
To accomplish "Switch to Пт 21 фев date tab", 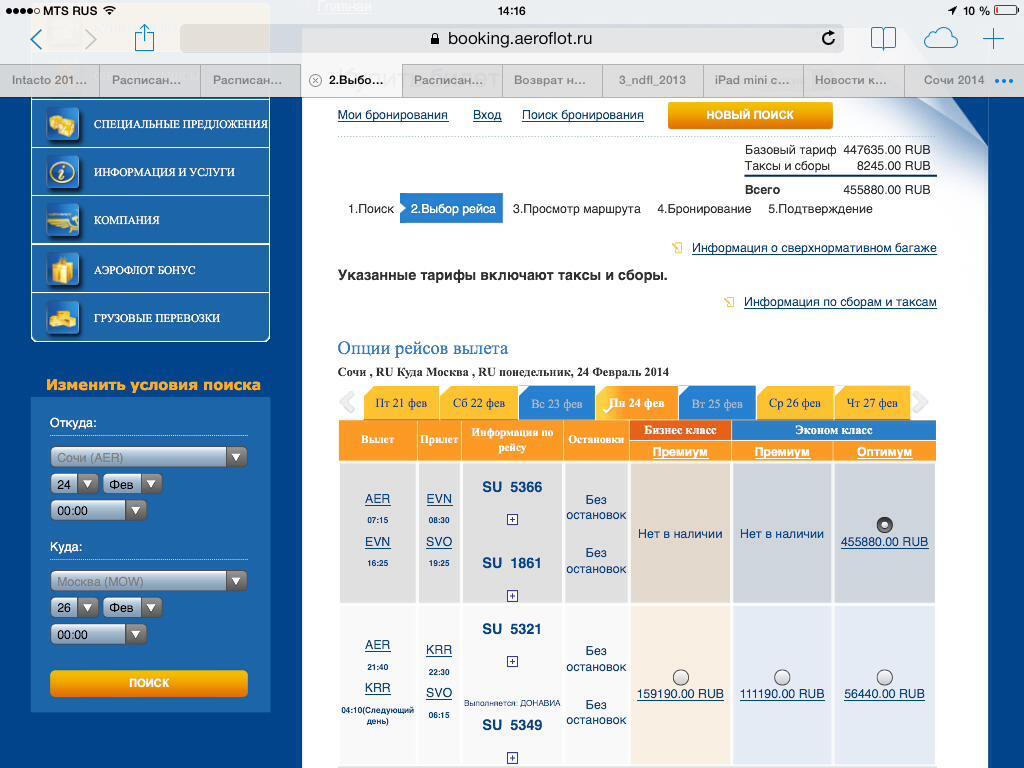I will click(400, 403).
